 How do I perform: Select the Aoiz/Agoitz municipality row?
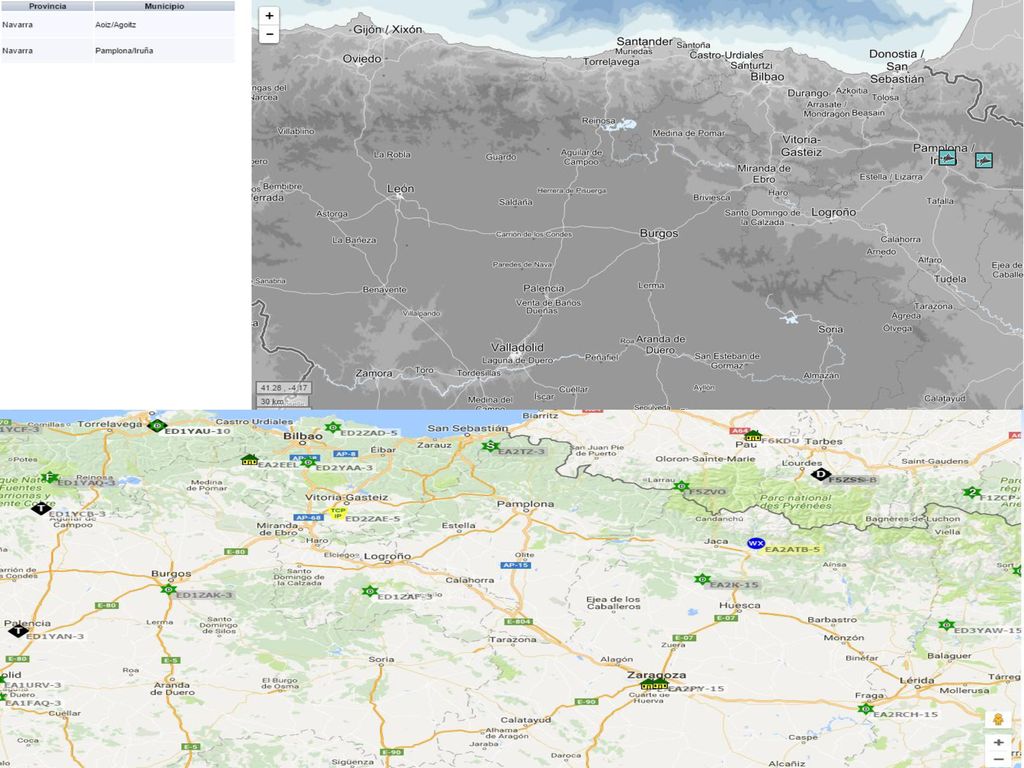118,25
